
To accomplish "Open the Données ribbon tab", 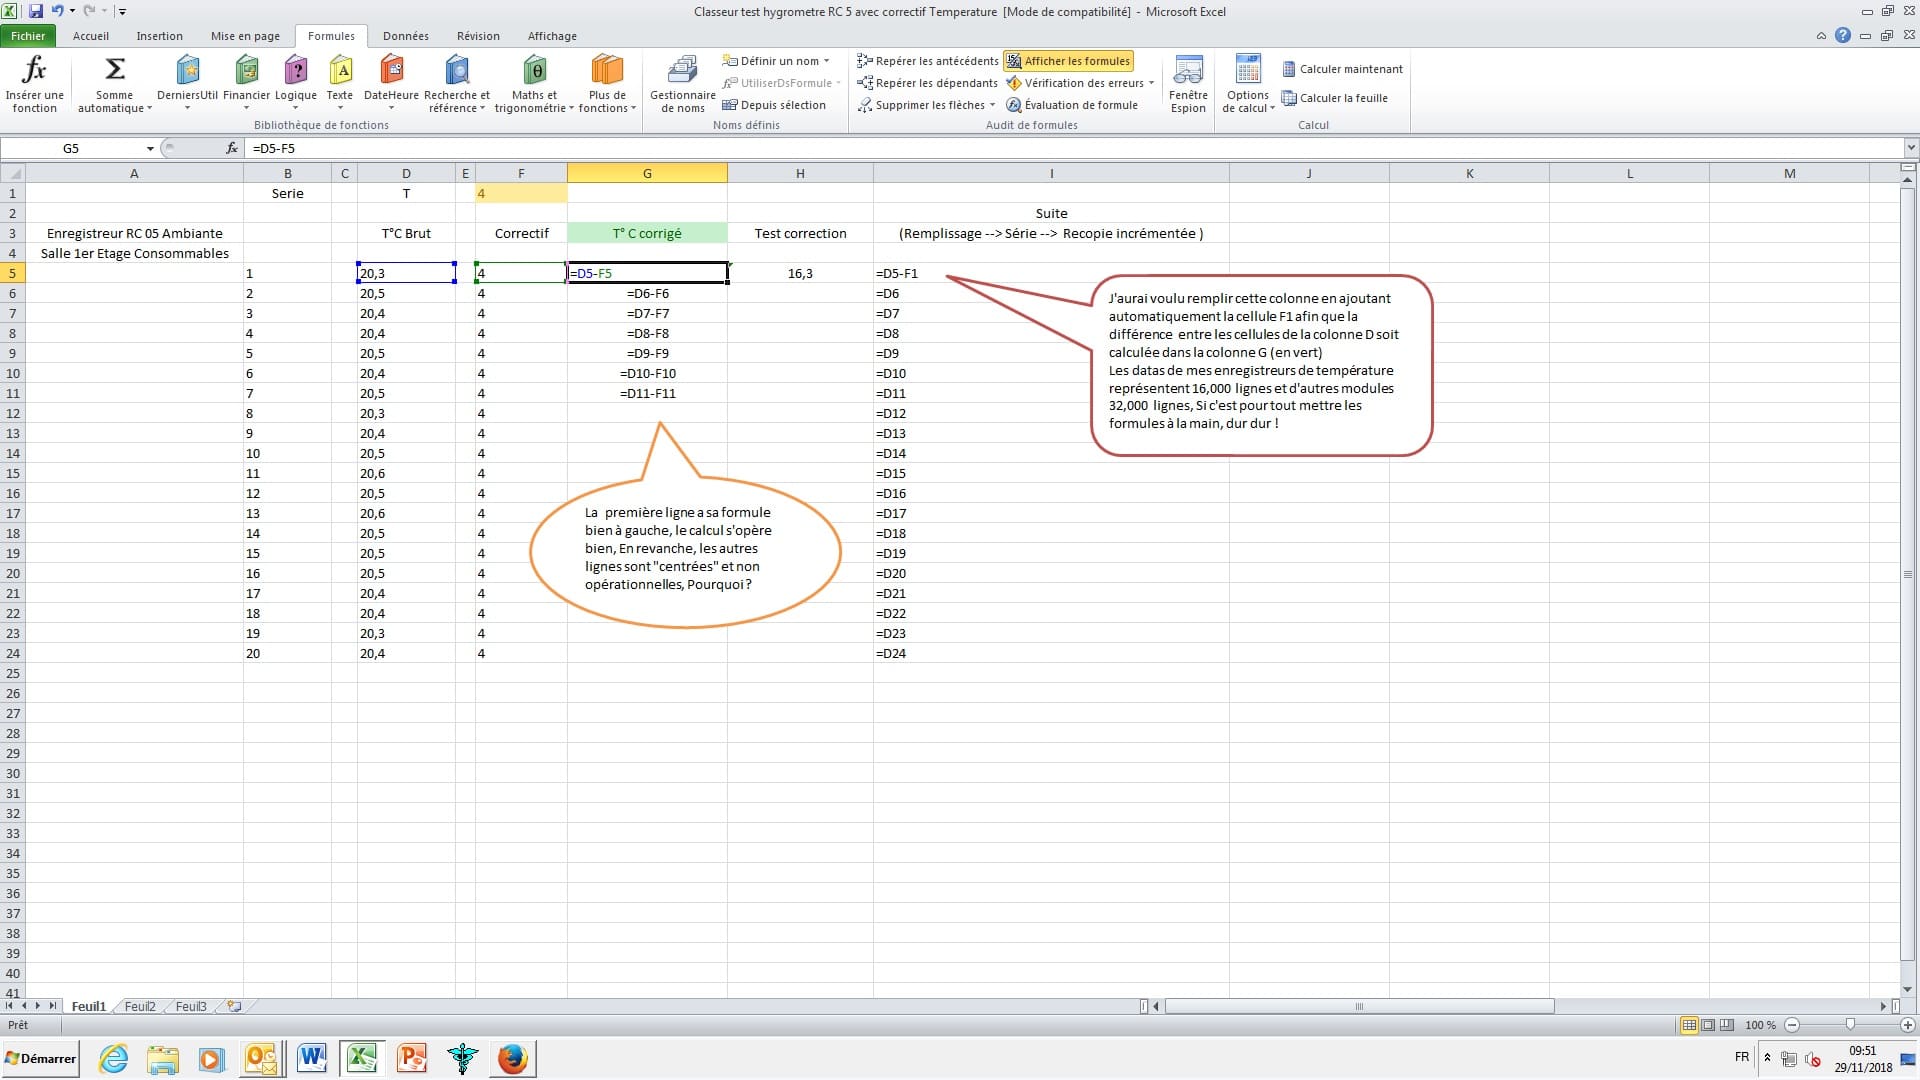I will [x=405, y=36].
